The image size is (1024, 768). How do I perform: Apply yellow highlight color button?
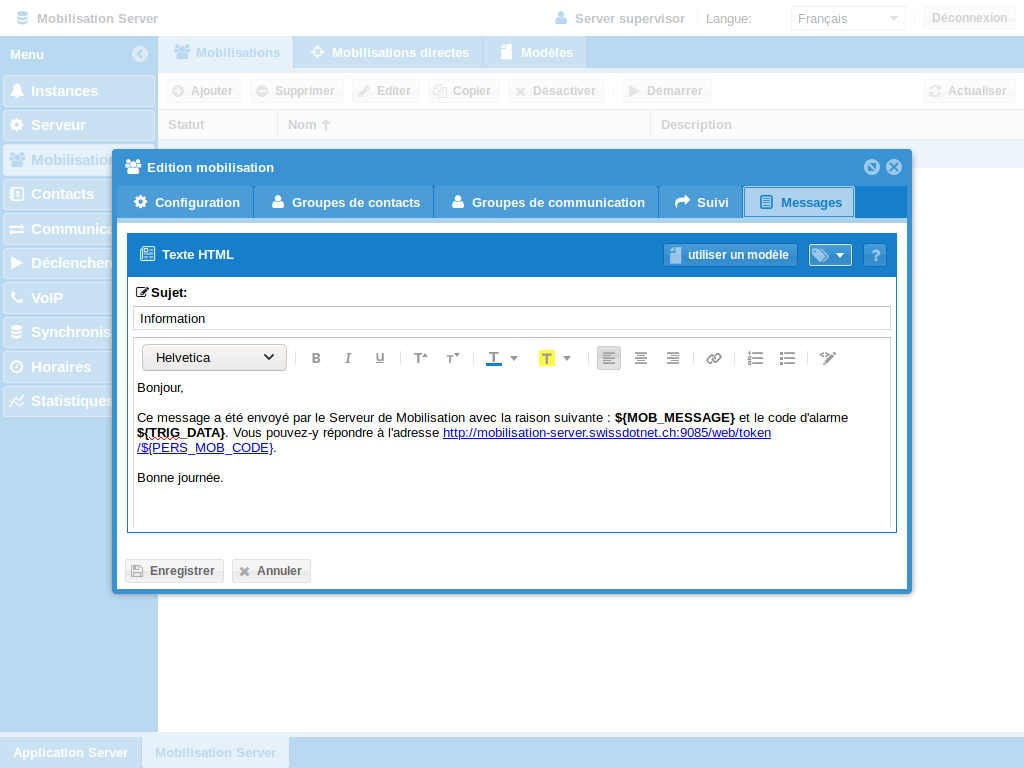[547, 358]
